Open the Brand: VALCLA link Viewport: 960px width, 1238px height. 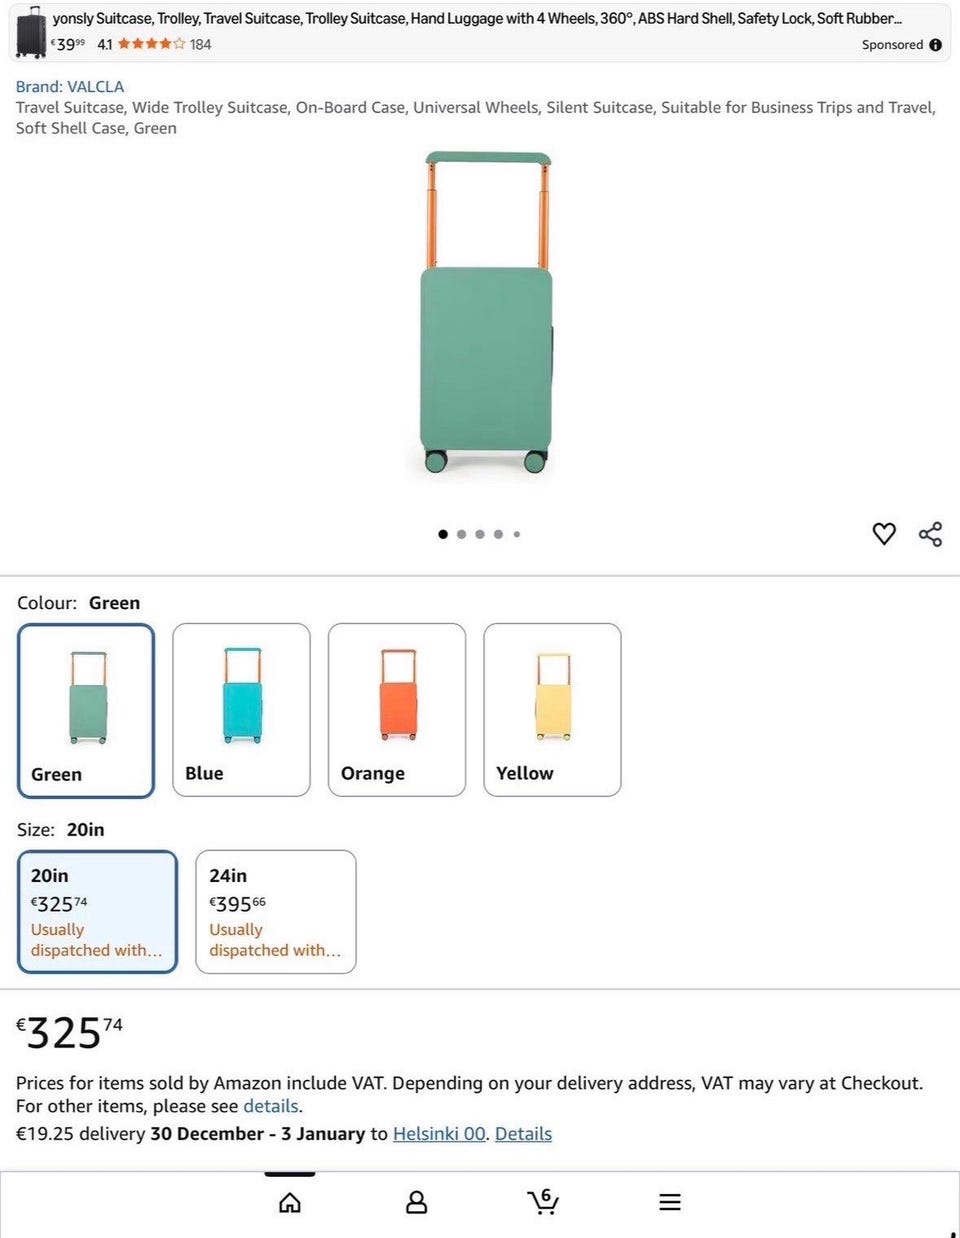(x=70, y=87)
